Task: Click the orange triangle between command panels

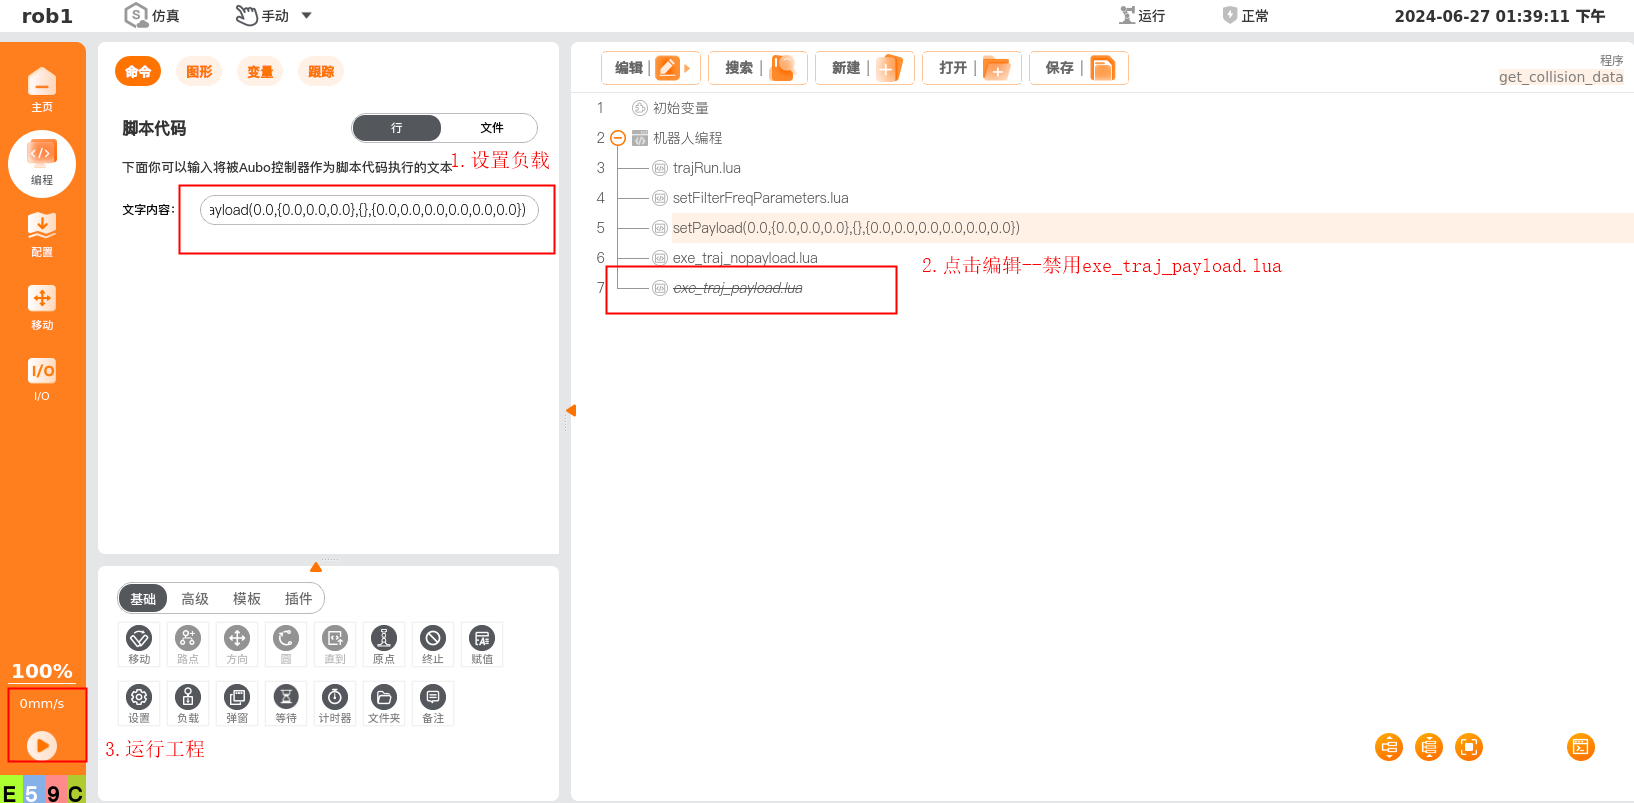Action: (x=316, y=567)
